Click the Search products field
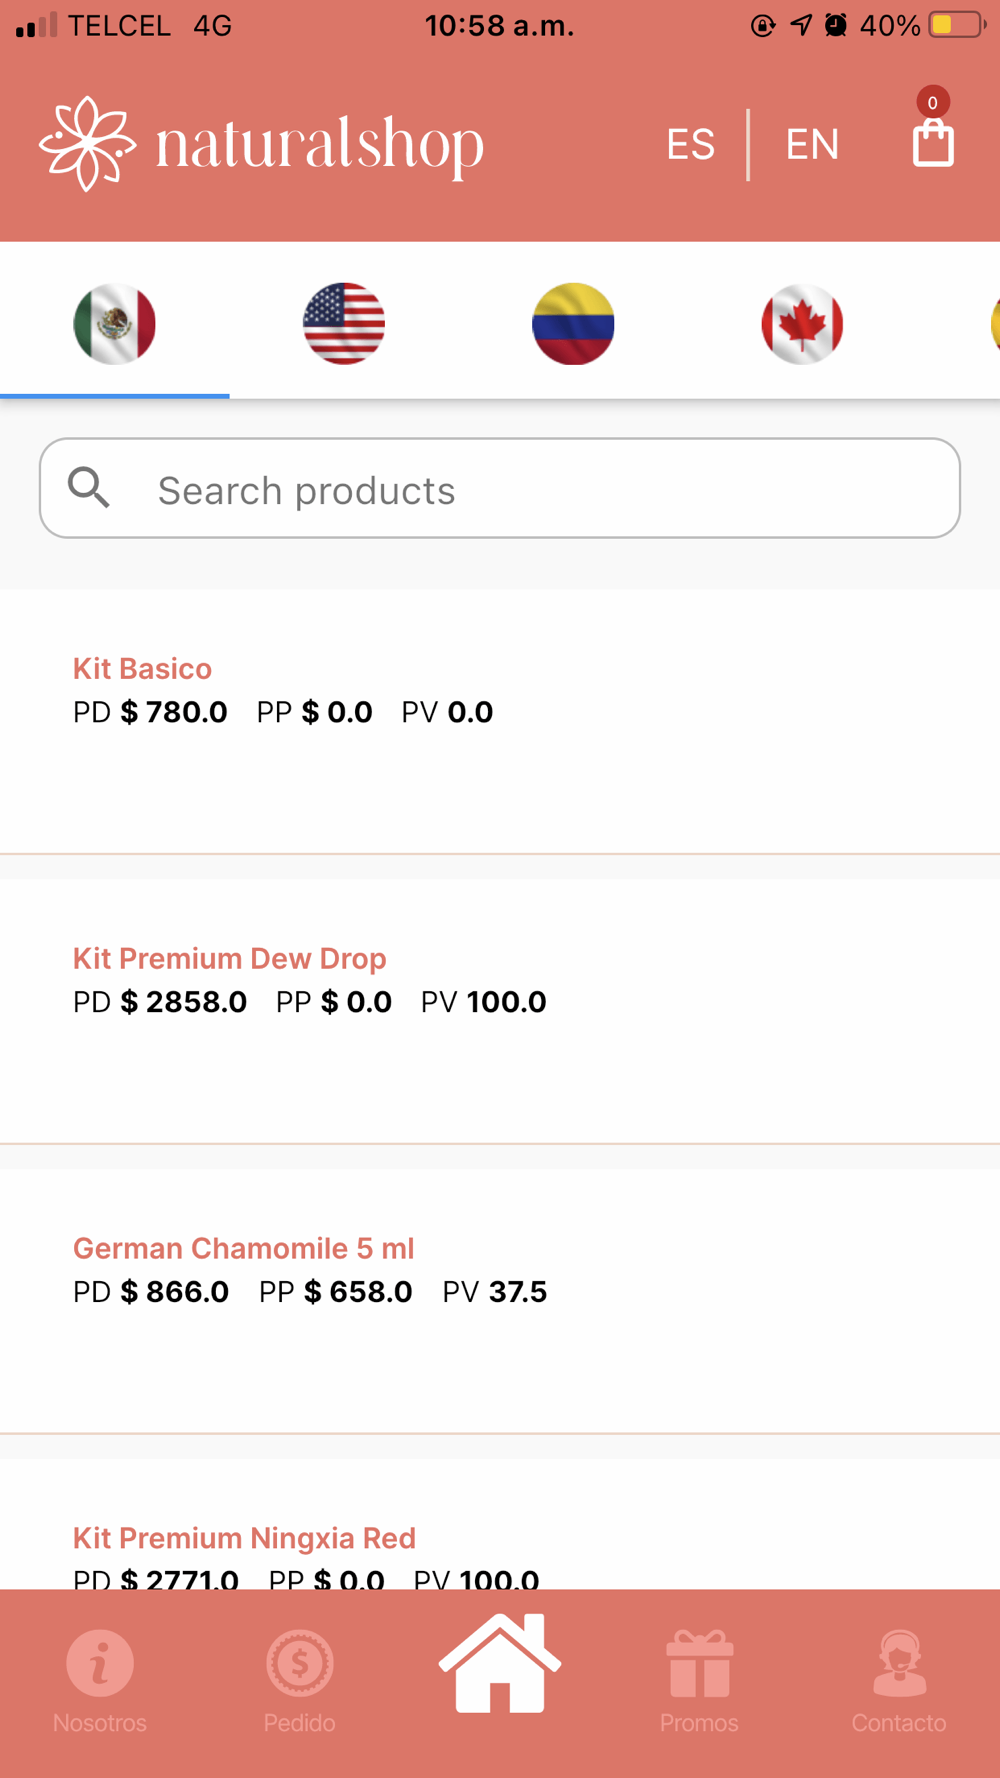 [540, 490]
